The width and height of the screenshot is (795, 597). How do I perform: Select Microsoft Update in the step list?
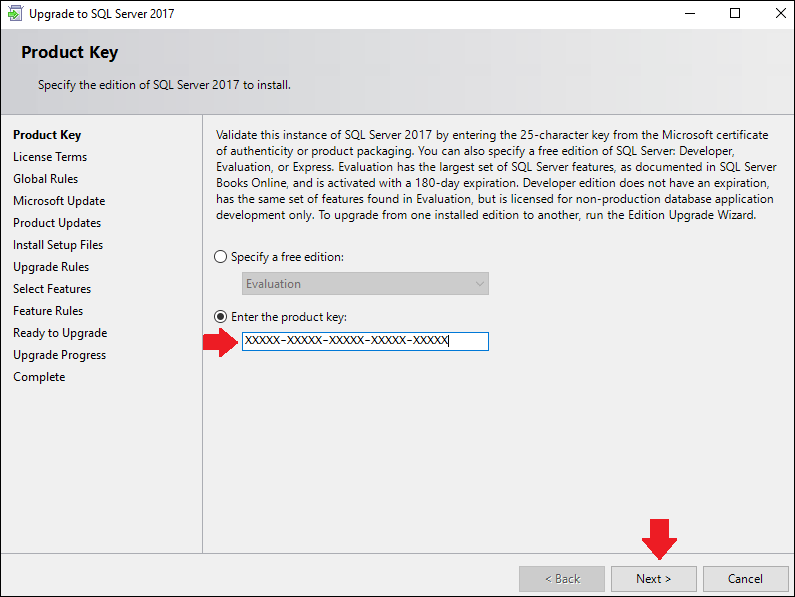(59, 201)
